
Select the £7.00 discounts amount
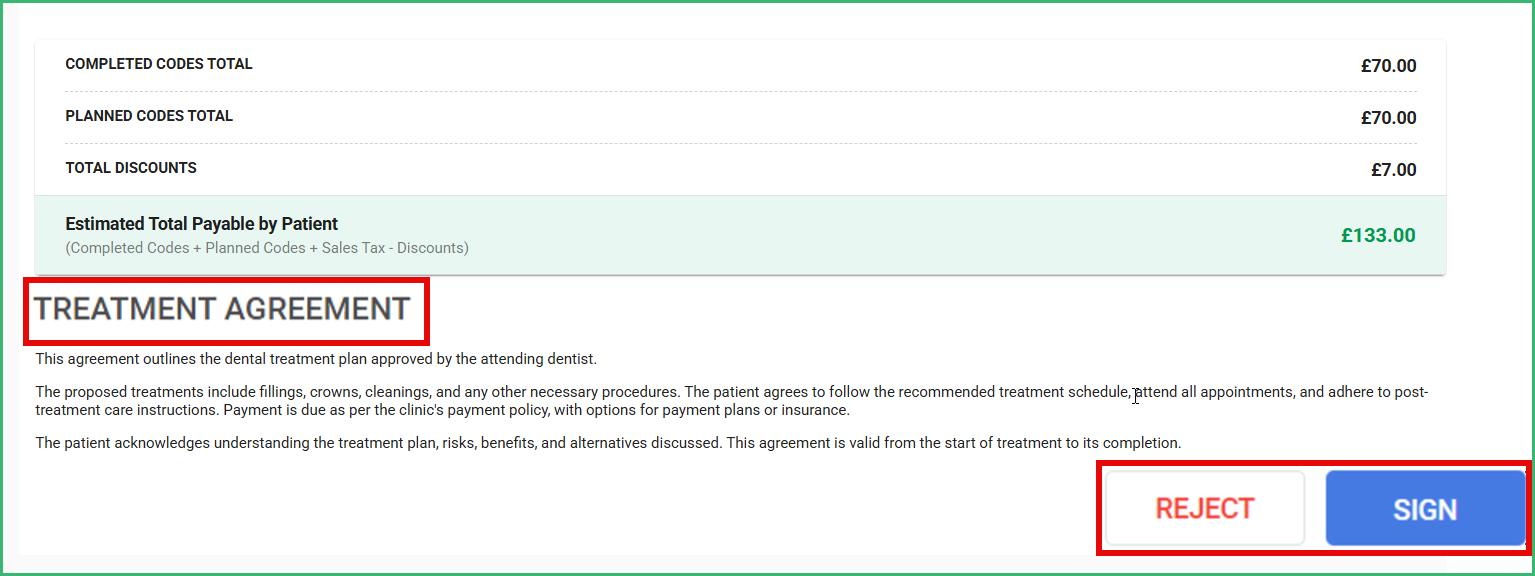click(1393, 169)
